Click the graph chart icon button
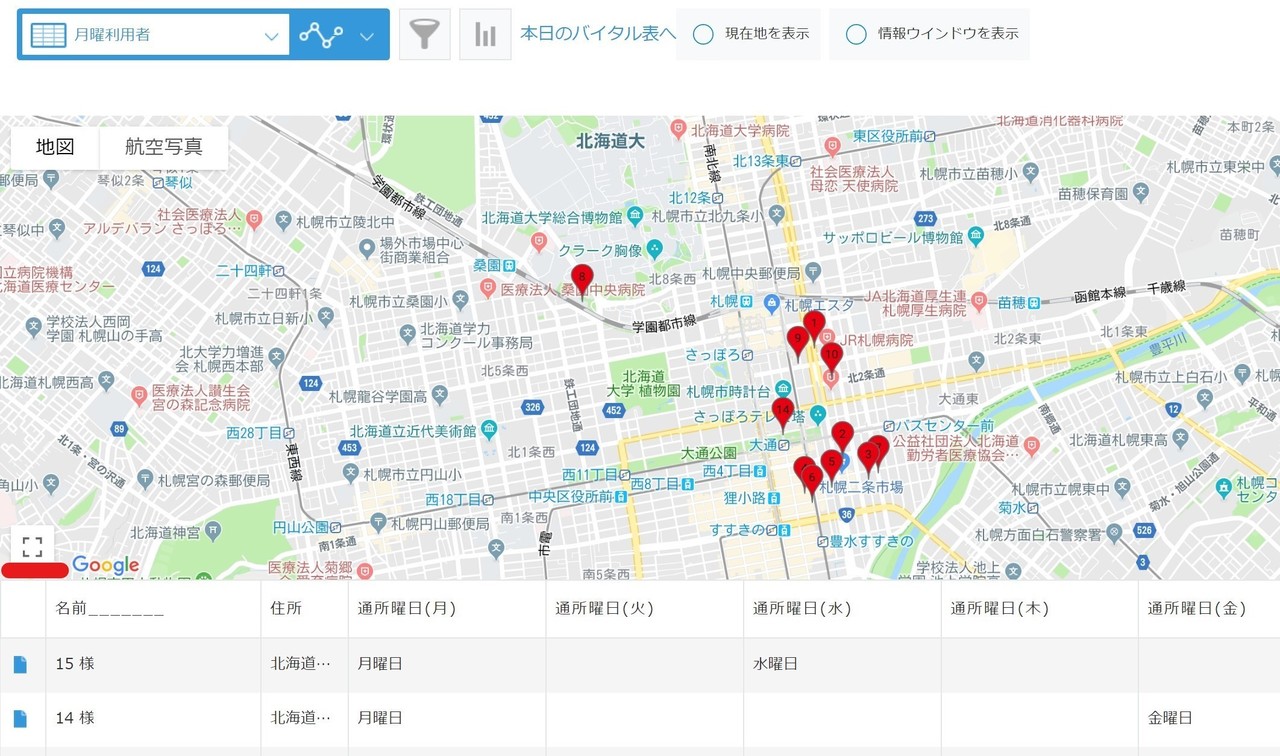This screenshot has width=1280, height=756. [x=321, y=35]
